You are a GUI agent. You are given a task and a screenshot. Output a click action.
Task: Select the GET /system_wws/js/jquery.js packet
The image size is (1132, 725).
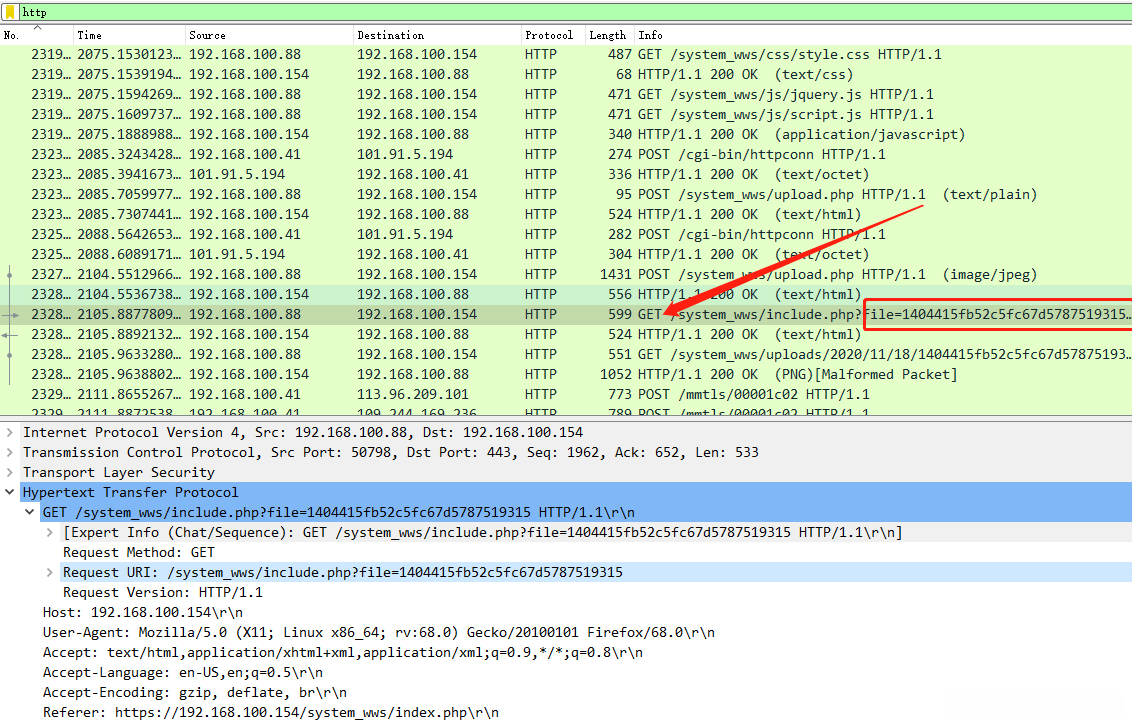click(566, 95)
